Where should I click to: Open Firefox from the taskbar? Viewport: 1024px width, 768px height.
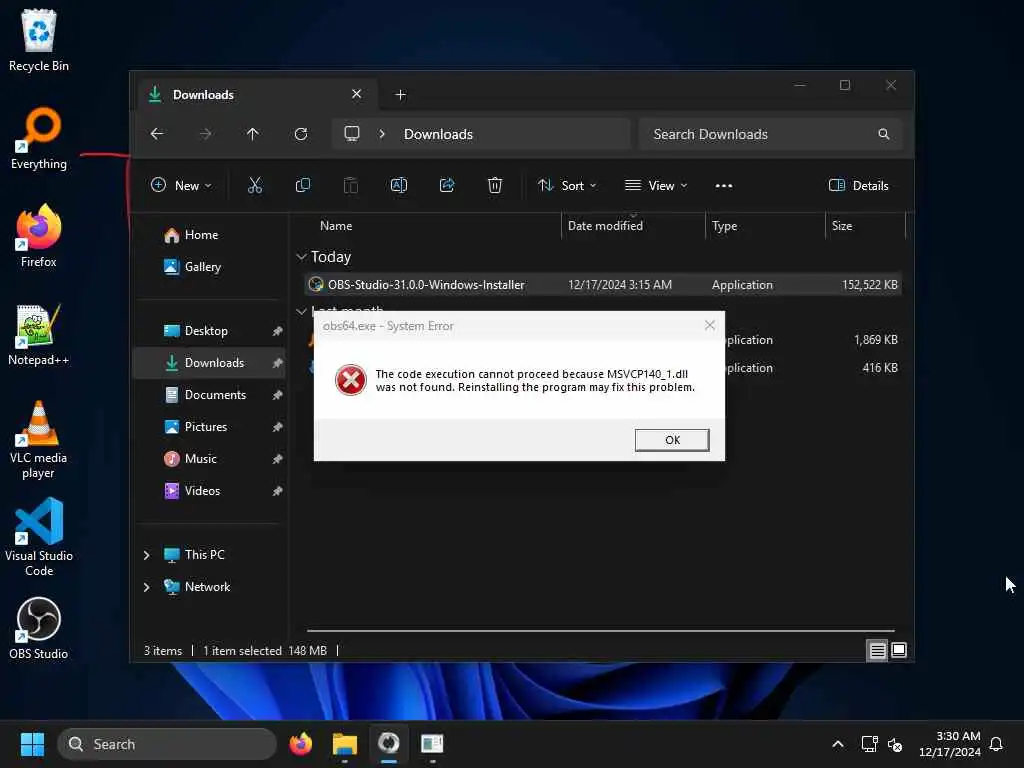click(301, 744)
